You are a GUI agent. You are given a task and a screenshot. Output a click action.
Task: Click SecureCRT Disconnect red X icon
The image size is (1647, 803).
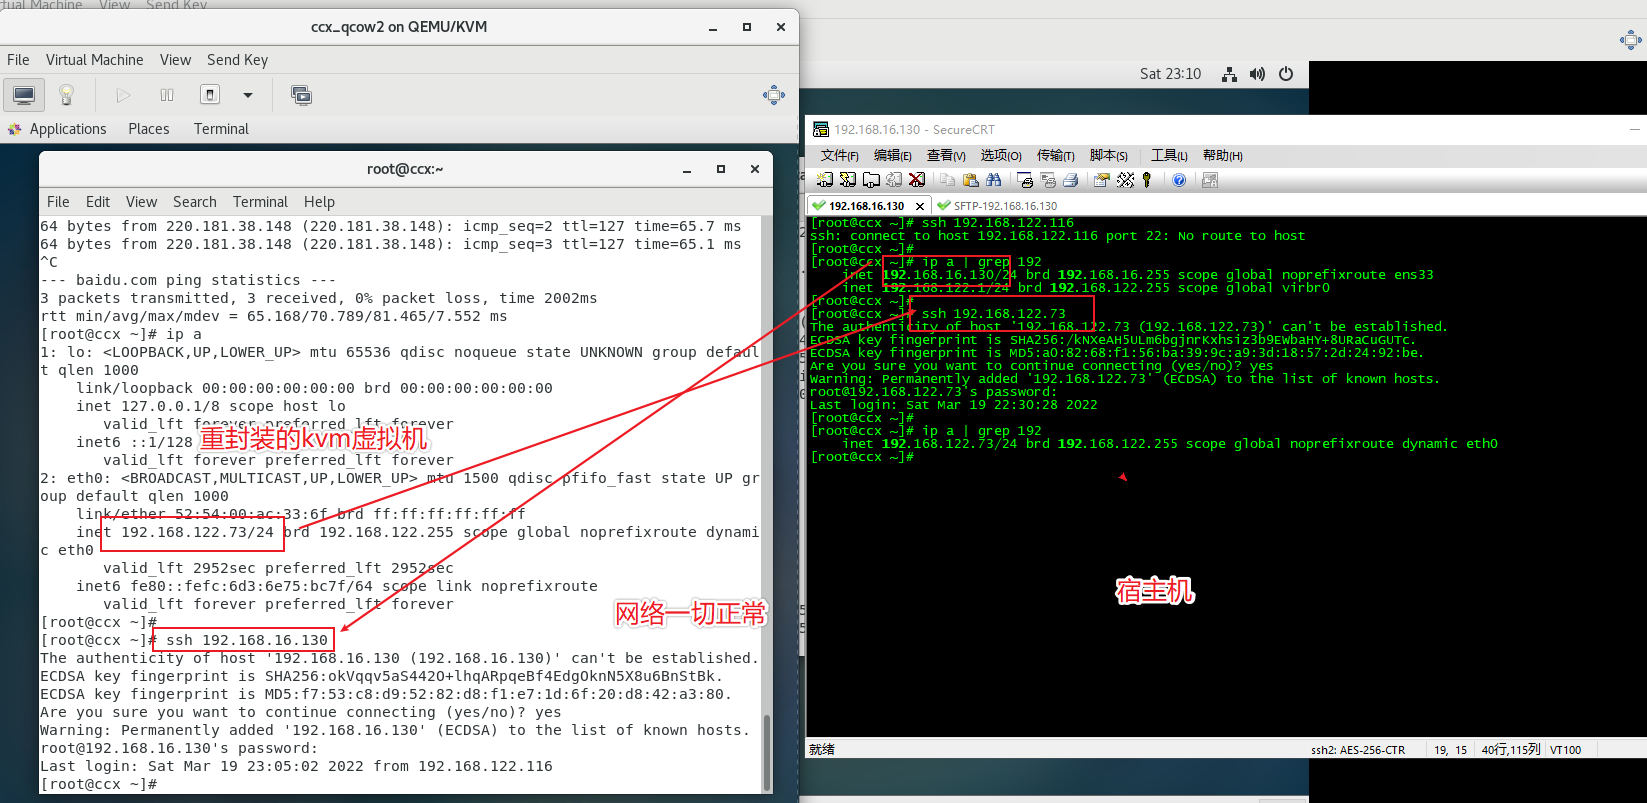coord(917,180)
